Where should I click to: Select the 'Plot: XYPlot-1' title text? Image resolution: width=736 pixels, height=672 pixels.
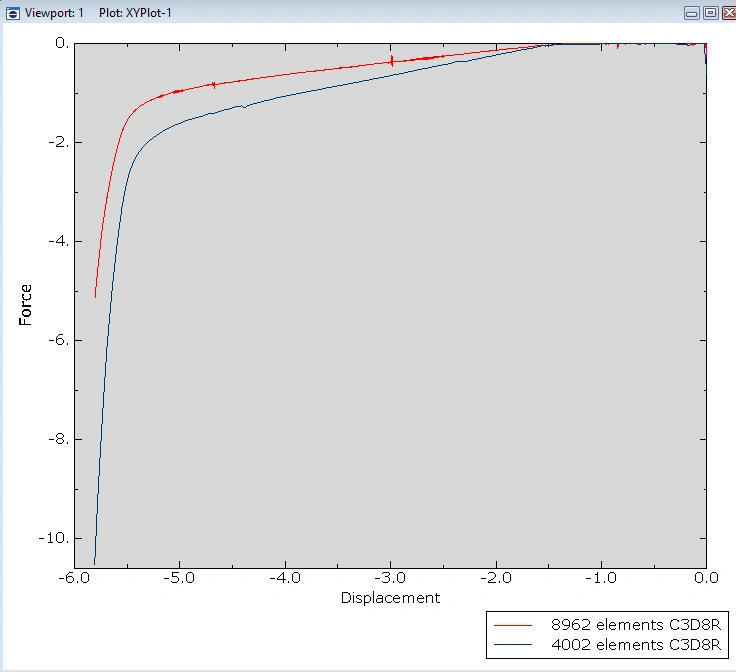(x=135, y=13)
